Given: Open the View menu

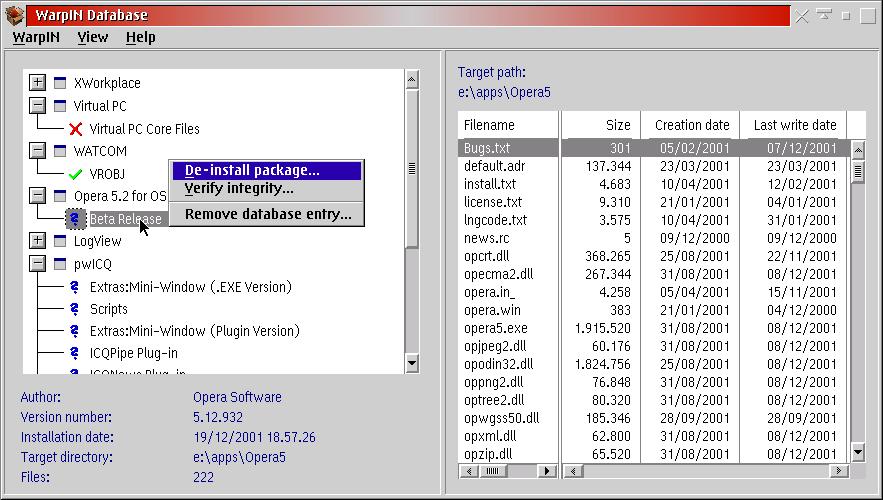Looking at the screenshot, I should pyautogui.click(x=93, y=38).
